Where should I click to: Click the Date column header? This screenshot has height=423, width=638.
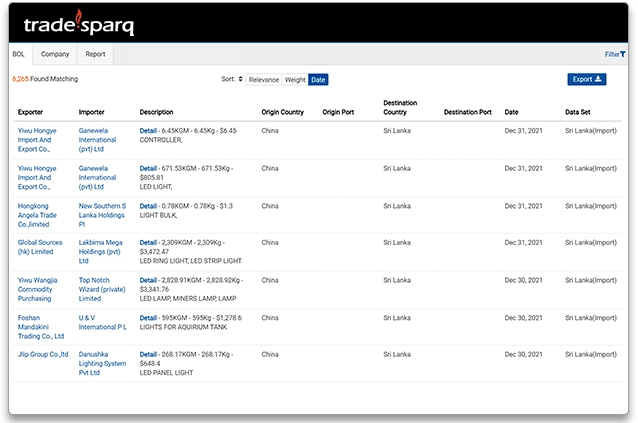[x=511, y=112]
